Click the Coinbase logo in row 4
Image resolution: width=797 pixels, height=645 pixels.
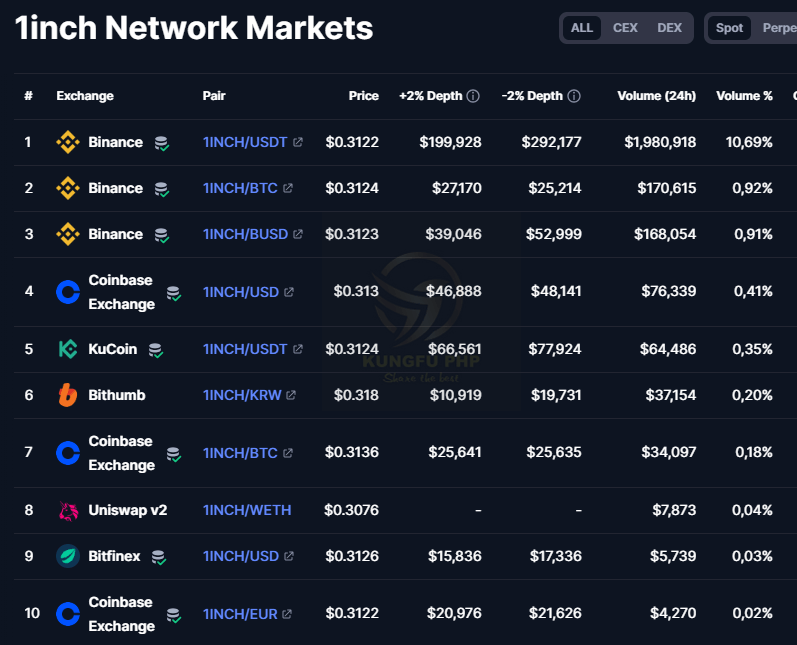(68, 292)
